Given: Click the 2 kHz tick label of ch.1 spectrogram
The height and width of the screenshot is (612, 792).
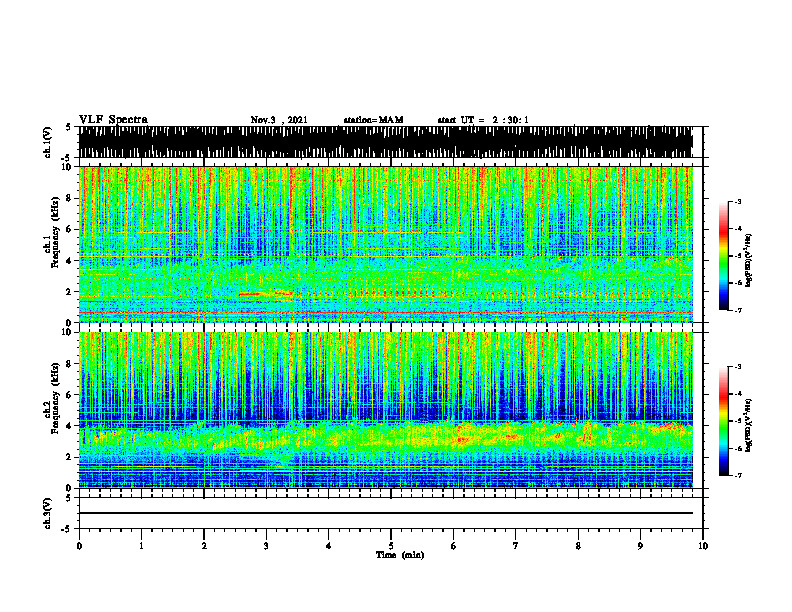Looking at the screenshot, I should pos(70,292).
